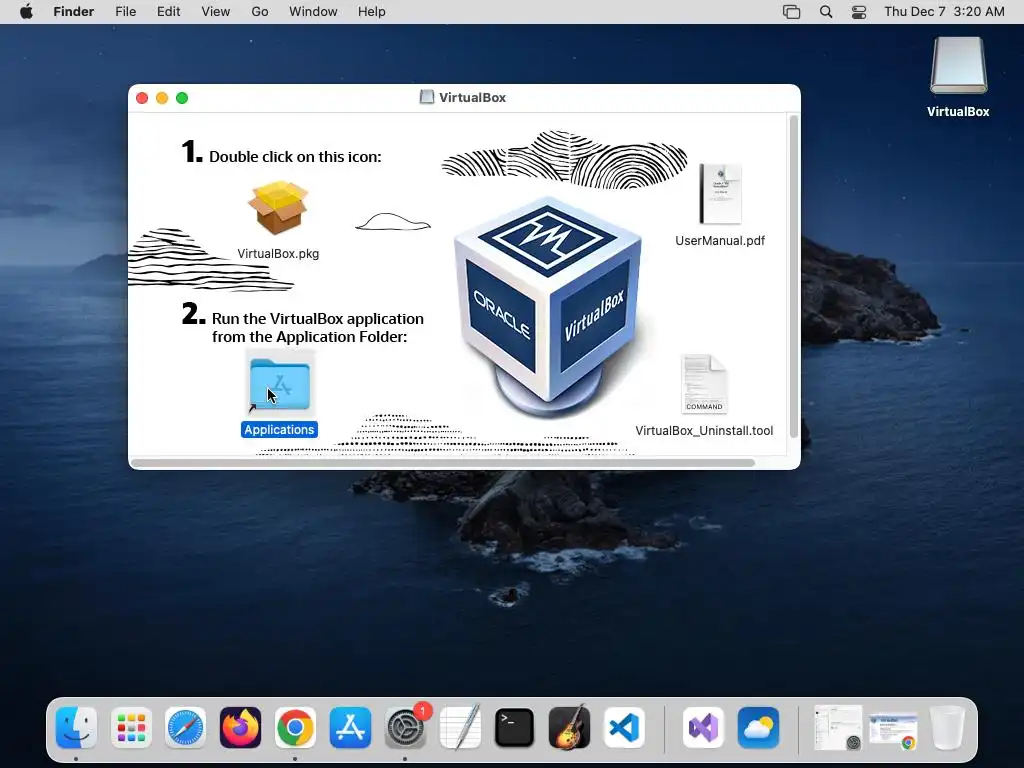
Task: Open the App Store from the Dock
Action: click(350, 728)
